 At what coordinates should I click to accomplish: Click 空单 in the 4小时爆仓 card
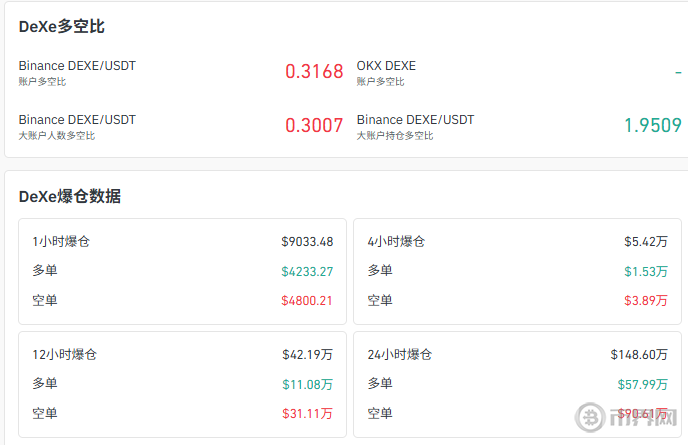[380, 301]
